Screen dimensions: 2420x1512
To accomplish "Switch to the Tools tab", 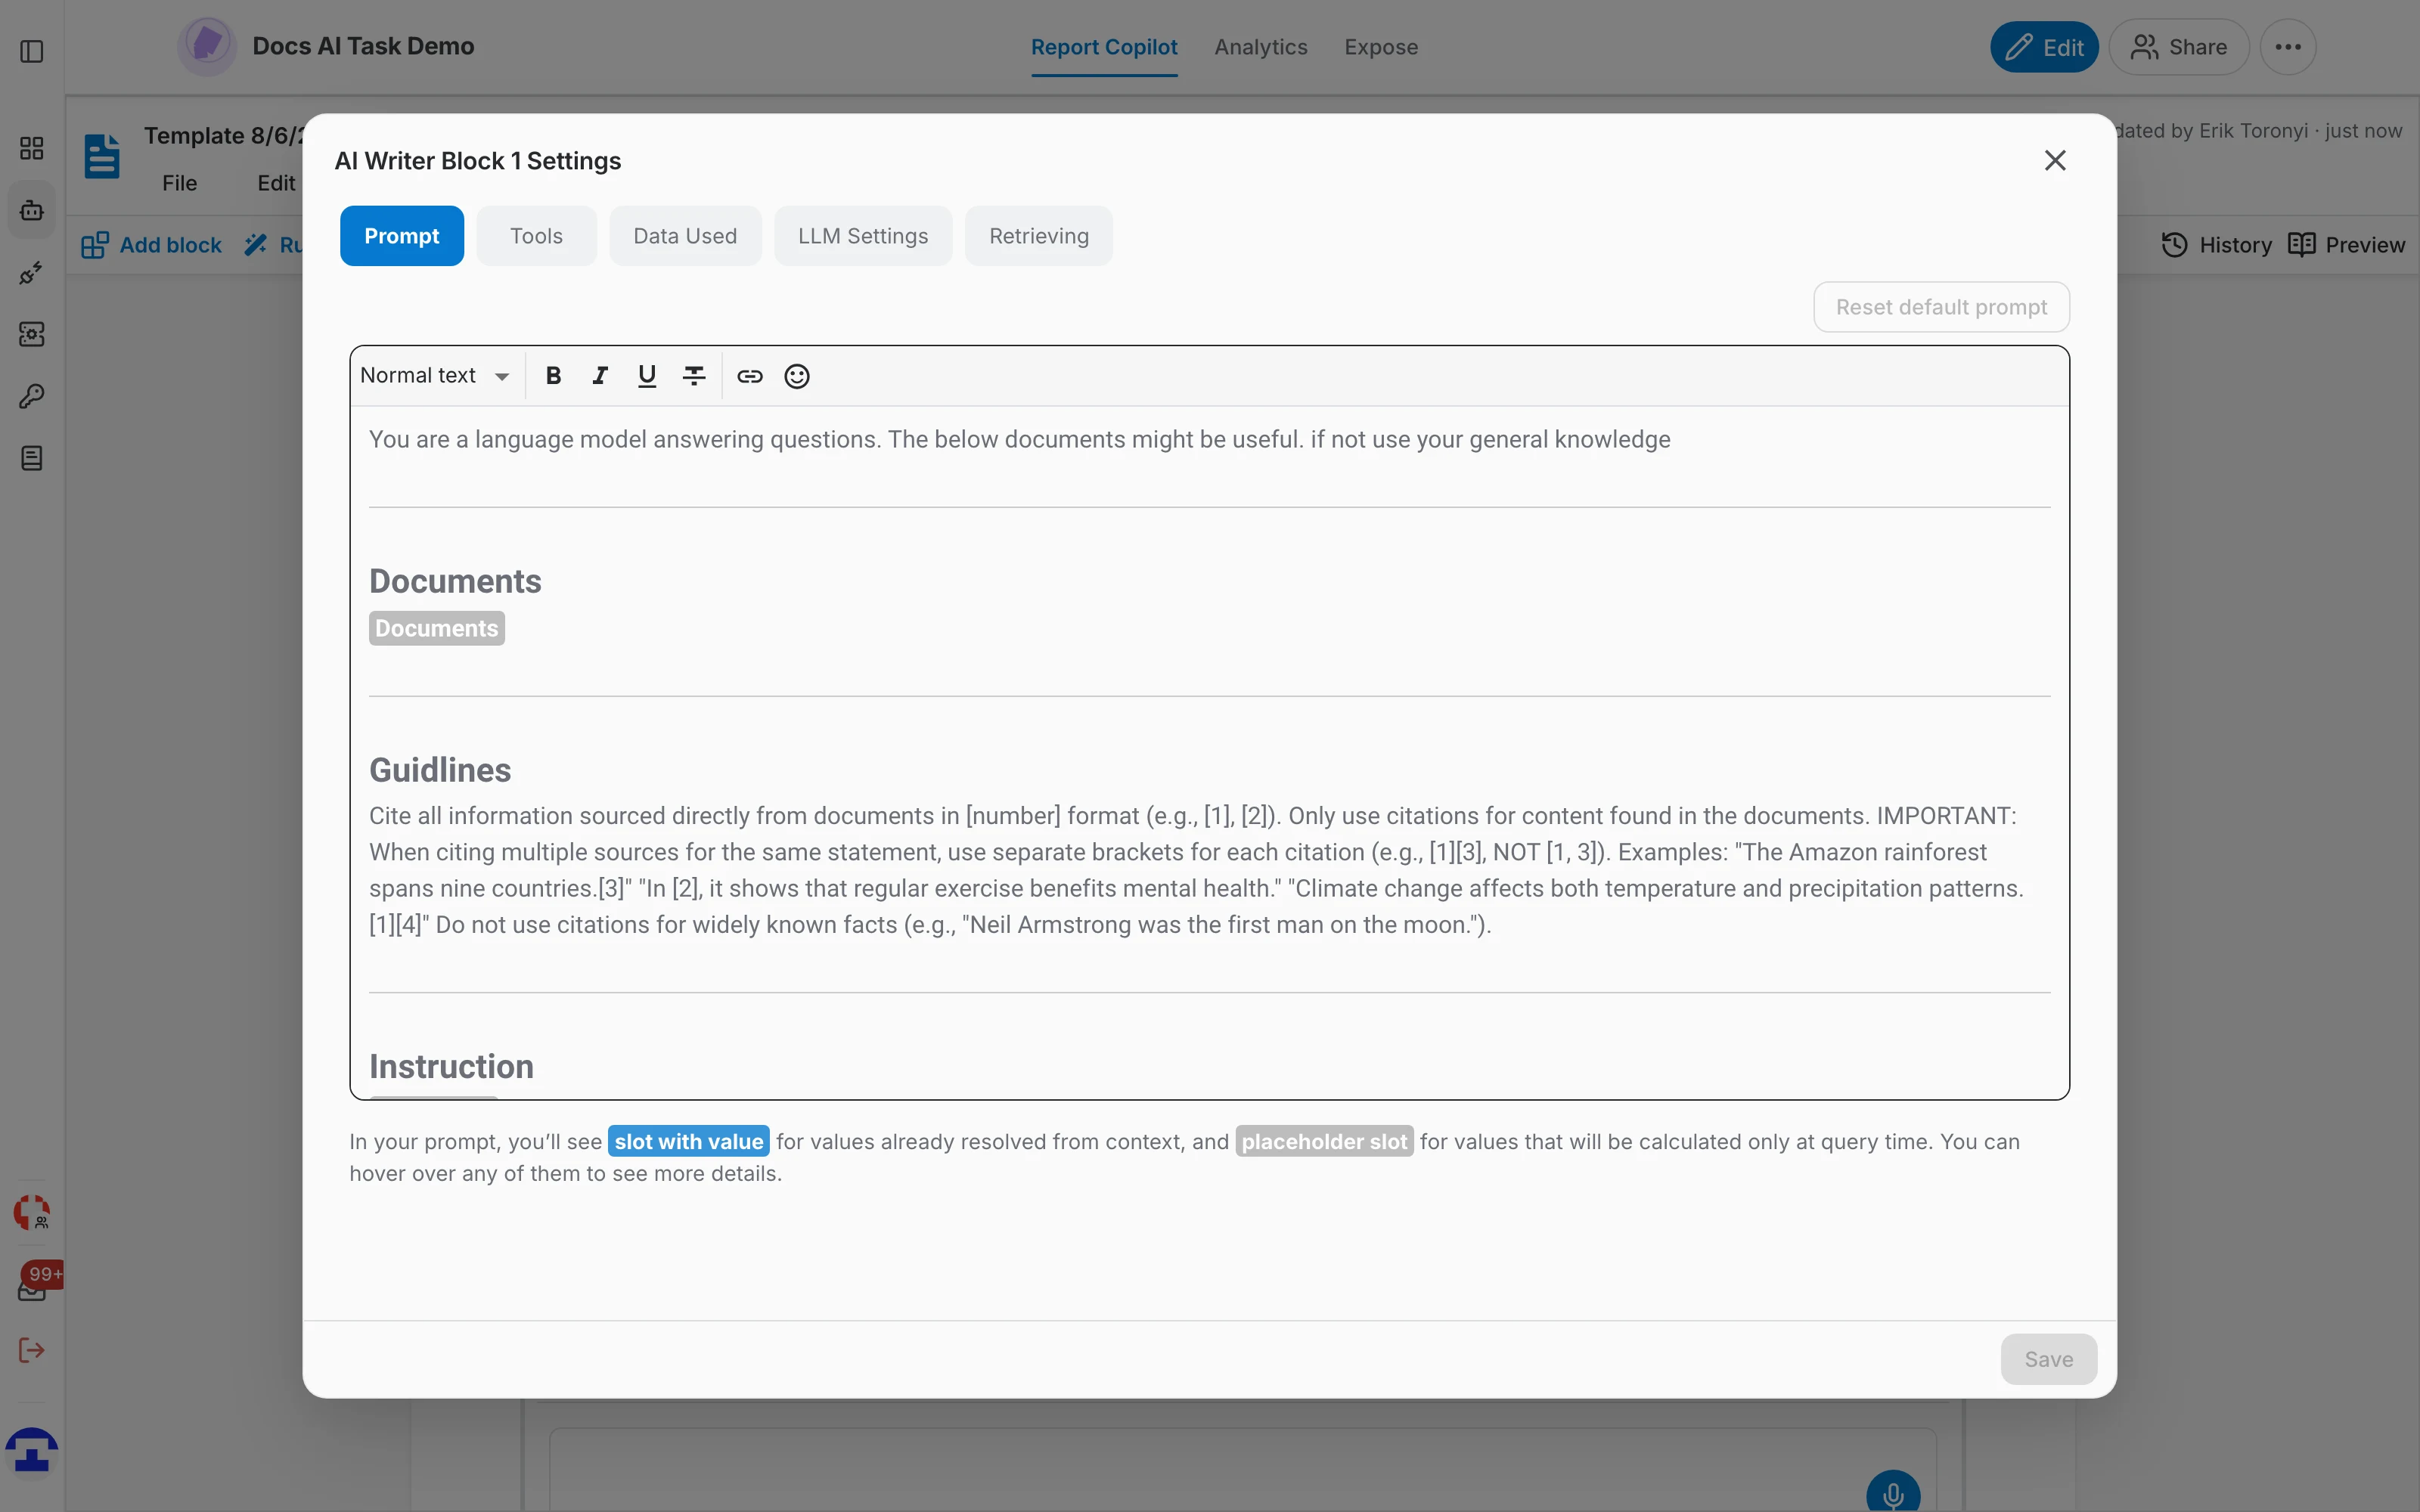I will click(537, 236).
